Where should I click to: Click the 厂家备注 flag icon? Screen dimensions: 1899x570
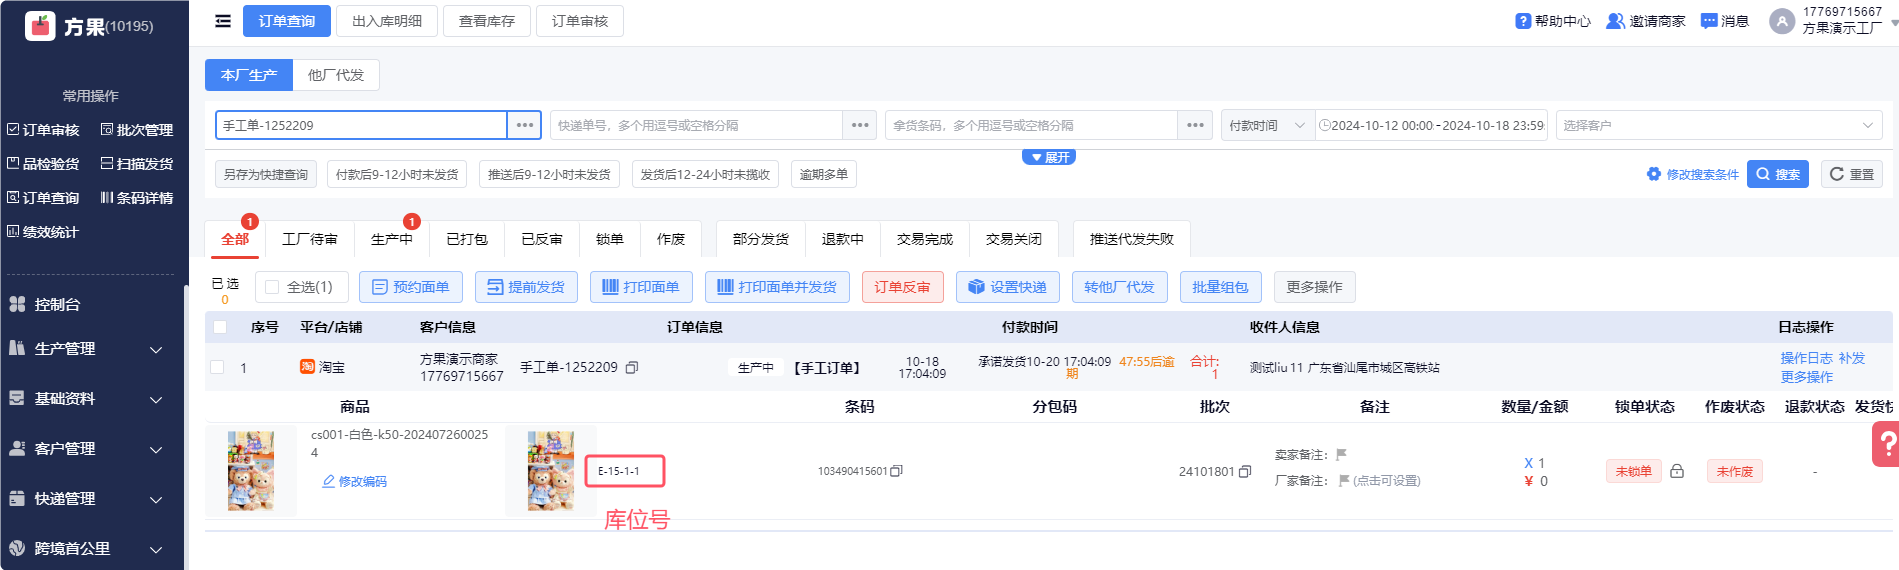[1344, 481]
